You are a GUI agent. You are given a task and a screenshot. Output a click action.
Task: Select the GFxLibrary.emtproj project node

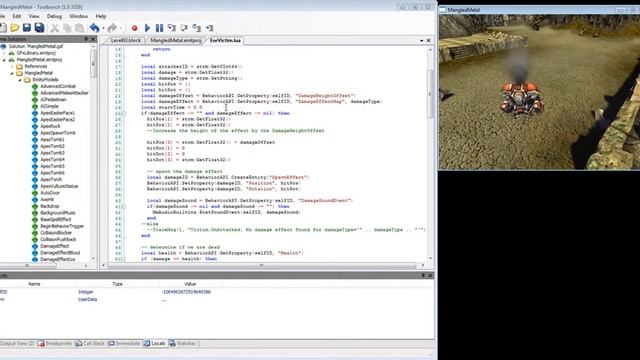[36, 53]
